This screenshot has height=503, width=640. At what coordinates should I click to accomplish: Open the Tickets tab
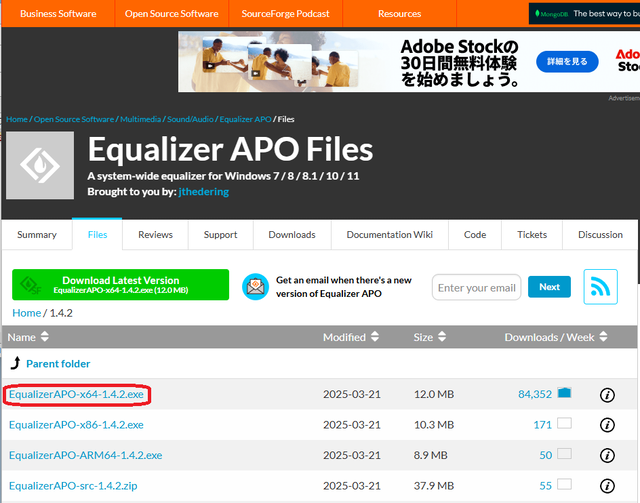click(532, 235)
